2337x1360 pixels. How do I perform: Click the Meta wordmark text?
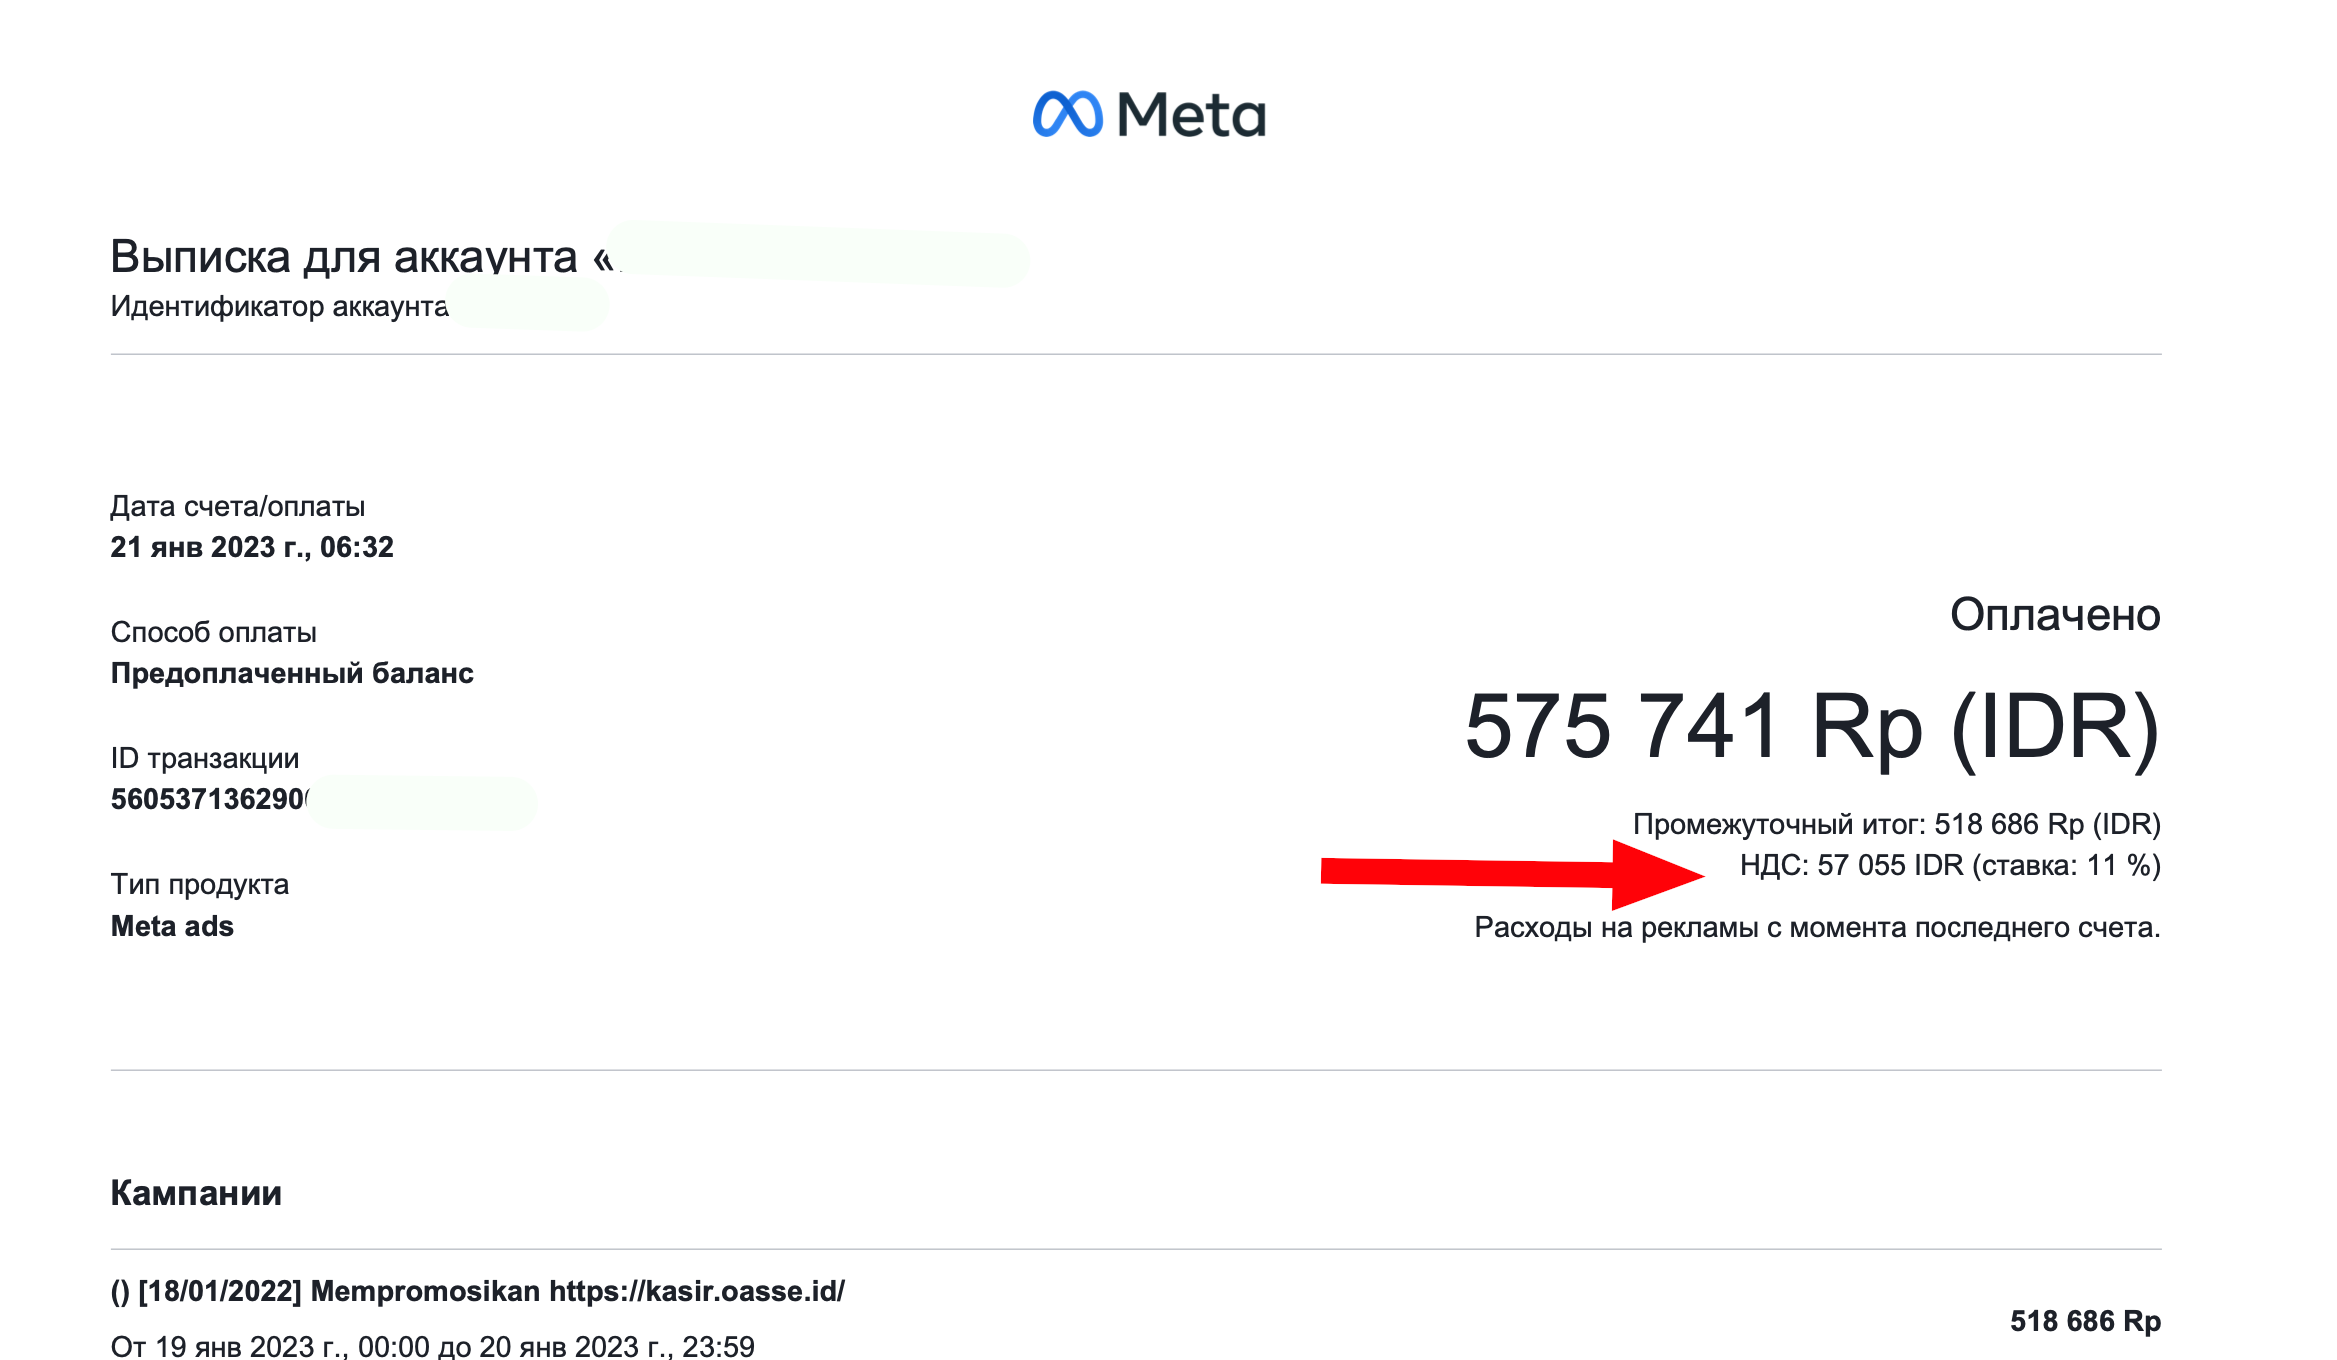click(x=1191, y=115)
